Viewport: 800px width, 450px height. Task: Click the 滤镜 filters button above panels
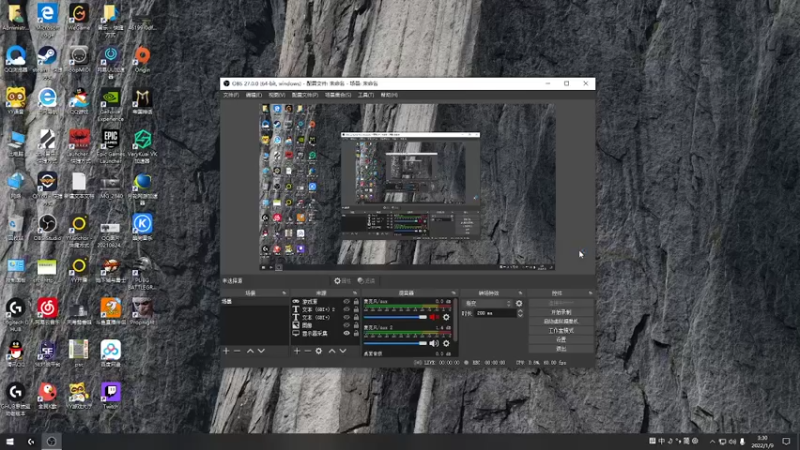click(366, 281)
